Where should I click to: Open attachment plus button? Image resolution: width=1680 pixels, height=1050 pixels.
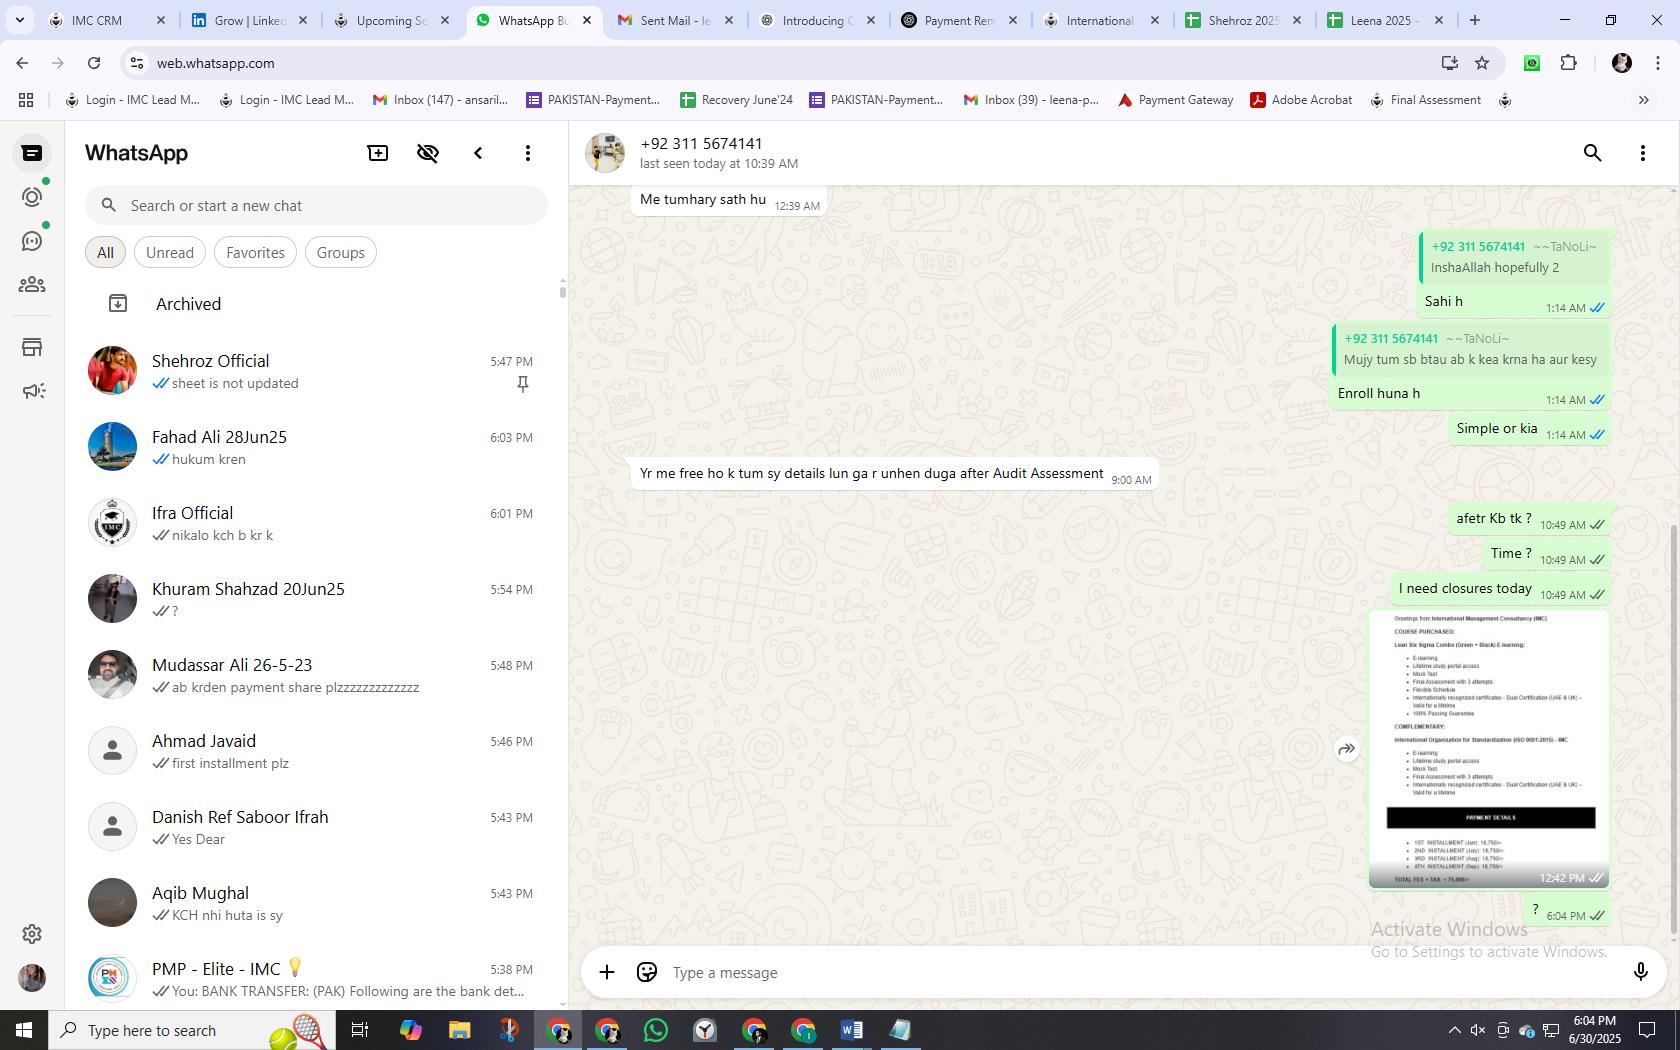pyautogui.click(x=607, y=972)
